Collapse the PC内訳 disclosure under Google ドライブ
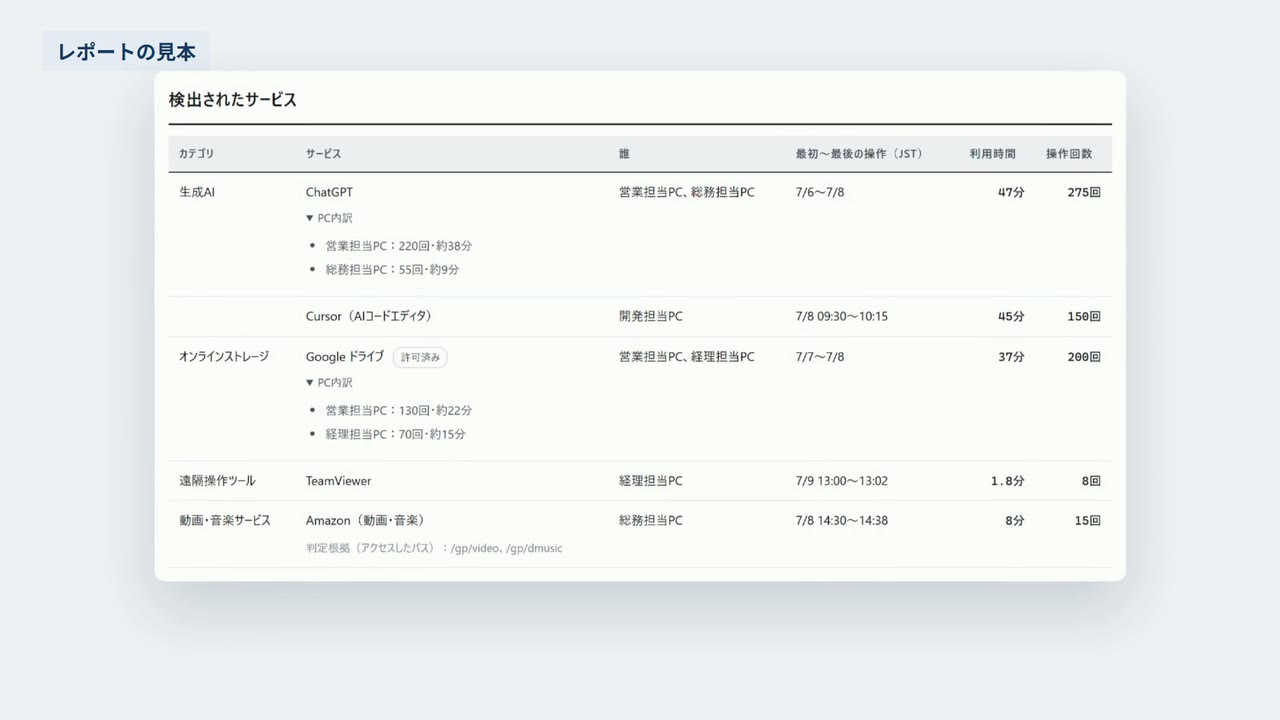Image resolution: width=1280 pixels, height=720 pixels. tap(329, 382)
